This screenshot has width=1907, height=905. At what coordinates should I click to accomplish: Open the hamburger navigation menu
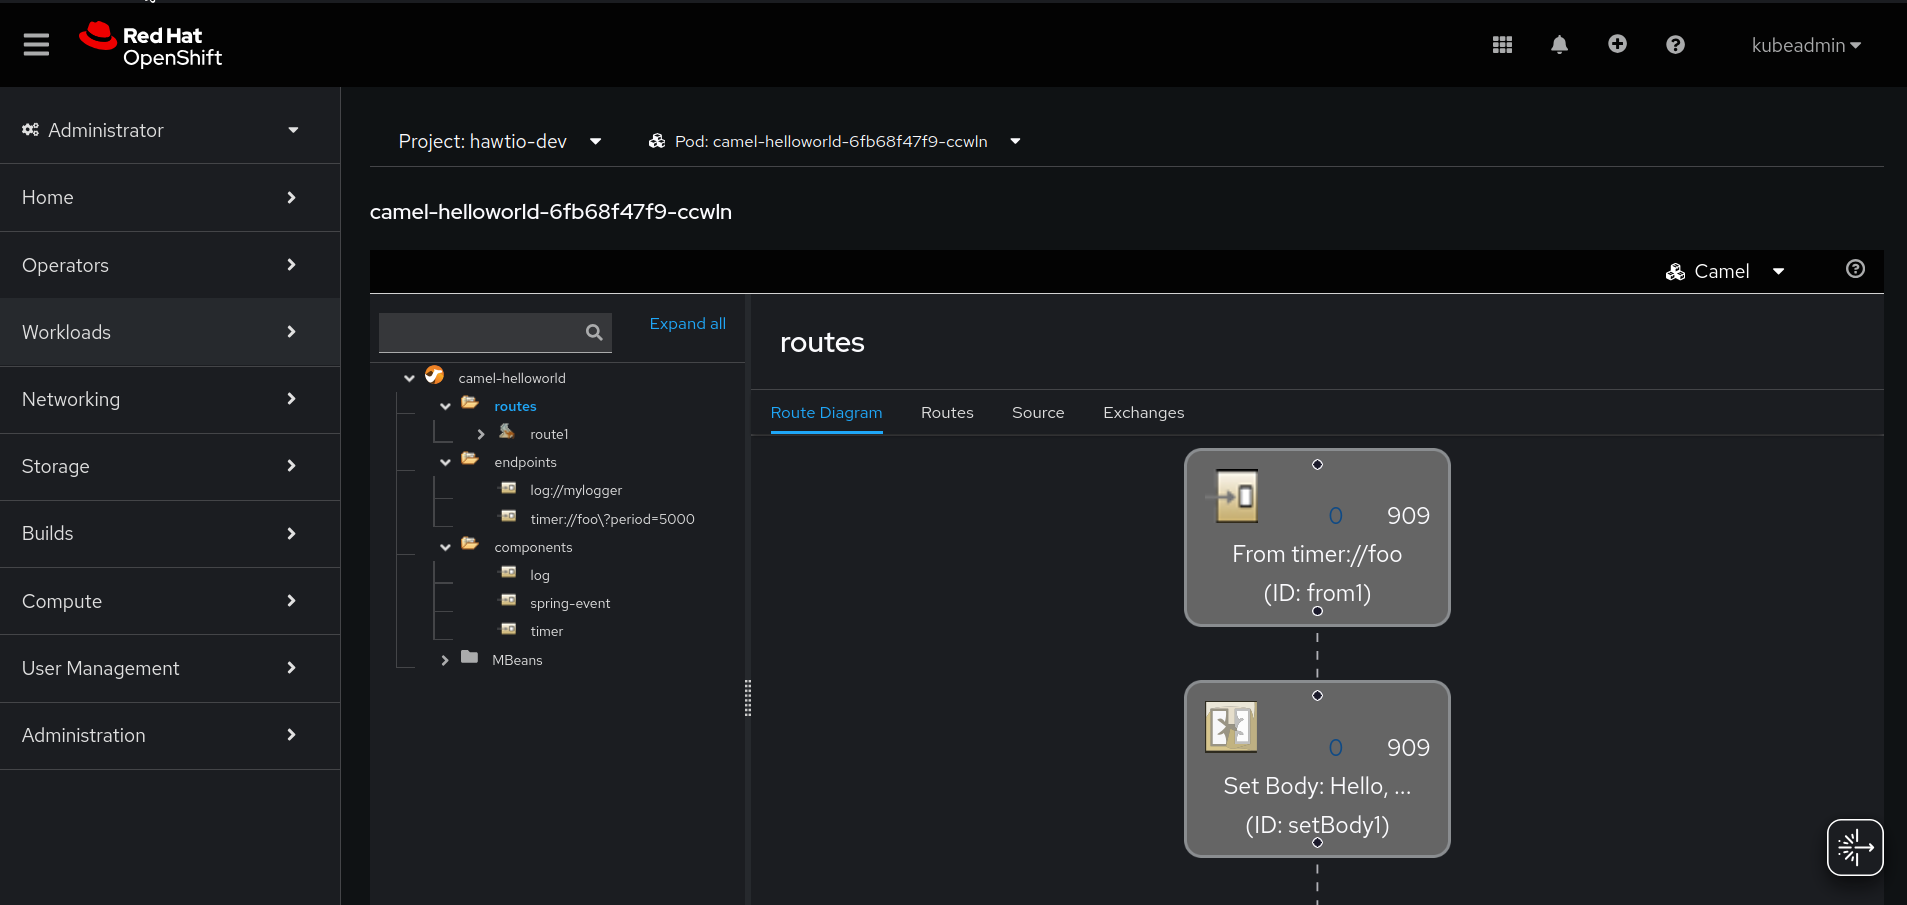pyautogui.click(x=36, y=45)
